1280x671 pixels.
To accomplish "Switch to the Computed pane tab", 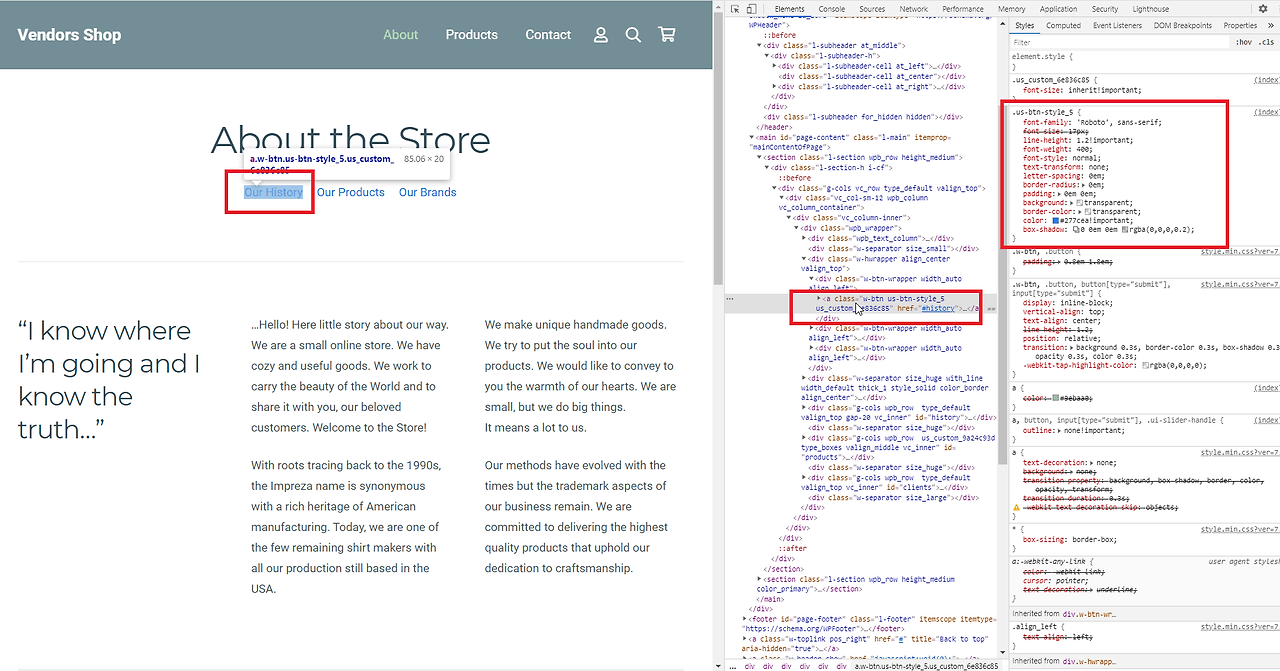I will pyautogui.click(x=1063, y=26).
